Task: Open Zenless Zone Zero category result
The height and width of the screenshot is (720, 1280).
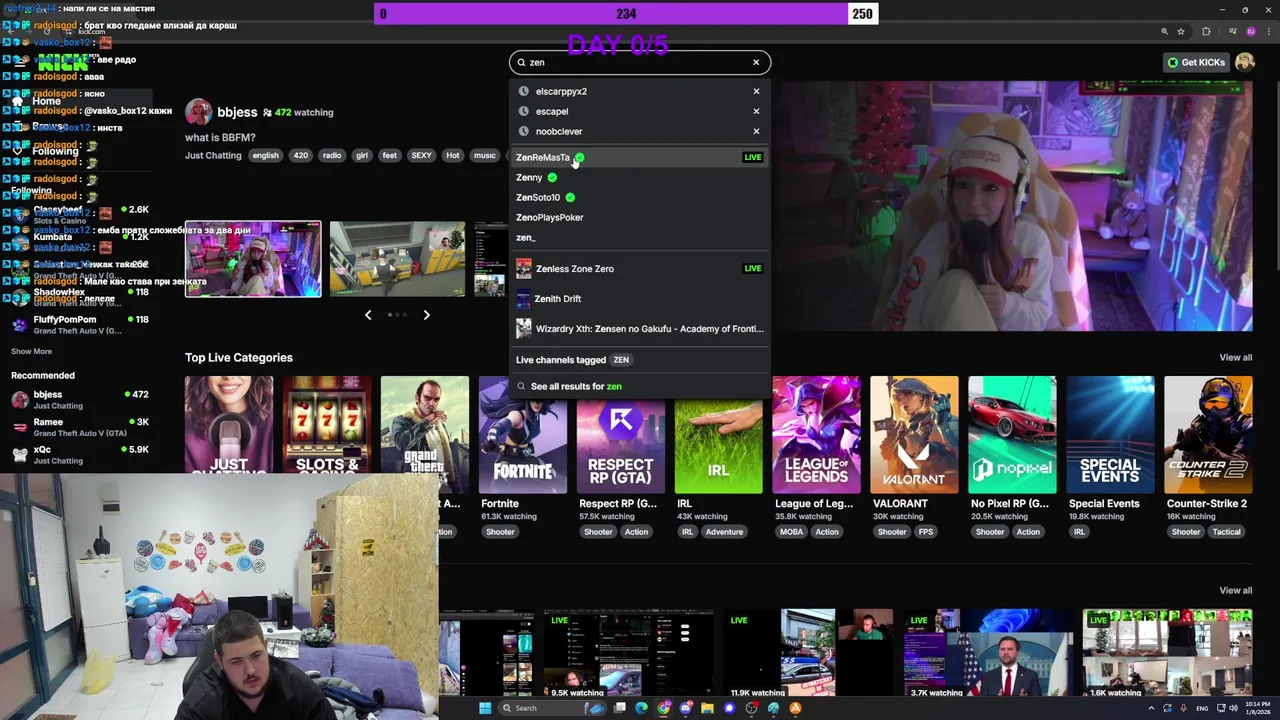Action: click(640, 268)
